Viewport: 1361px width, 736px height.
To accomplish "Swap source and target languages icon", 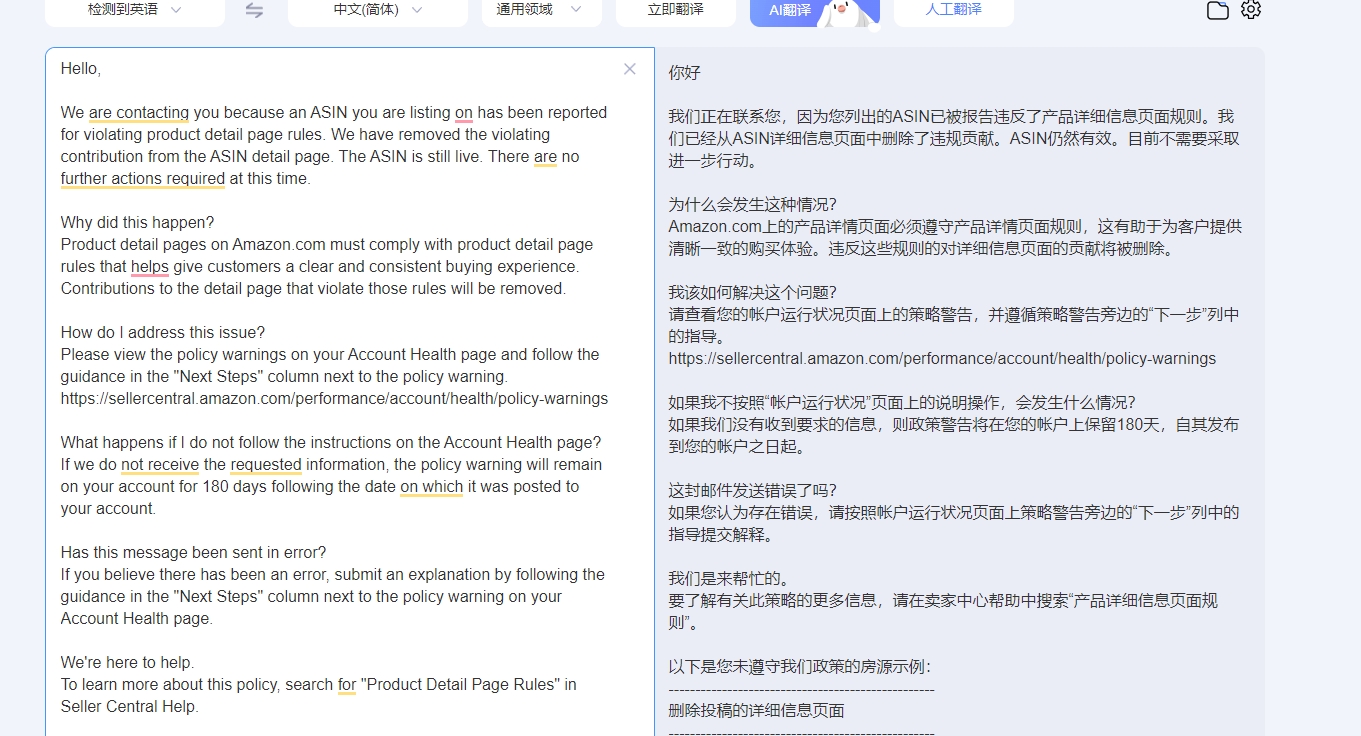I will point(254,10).
